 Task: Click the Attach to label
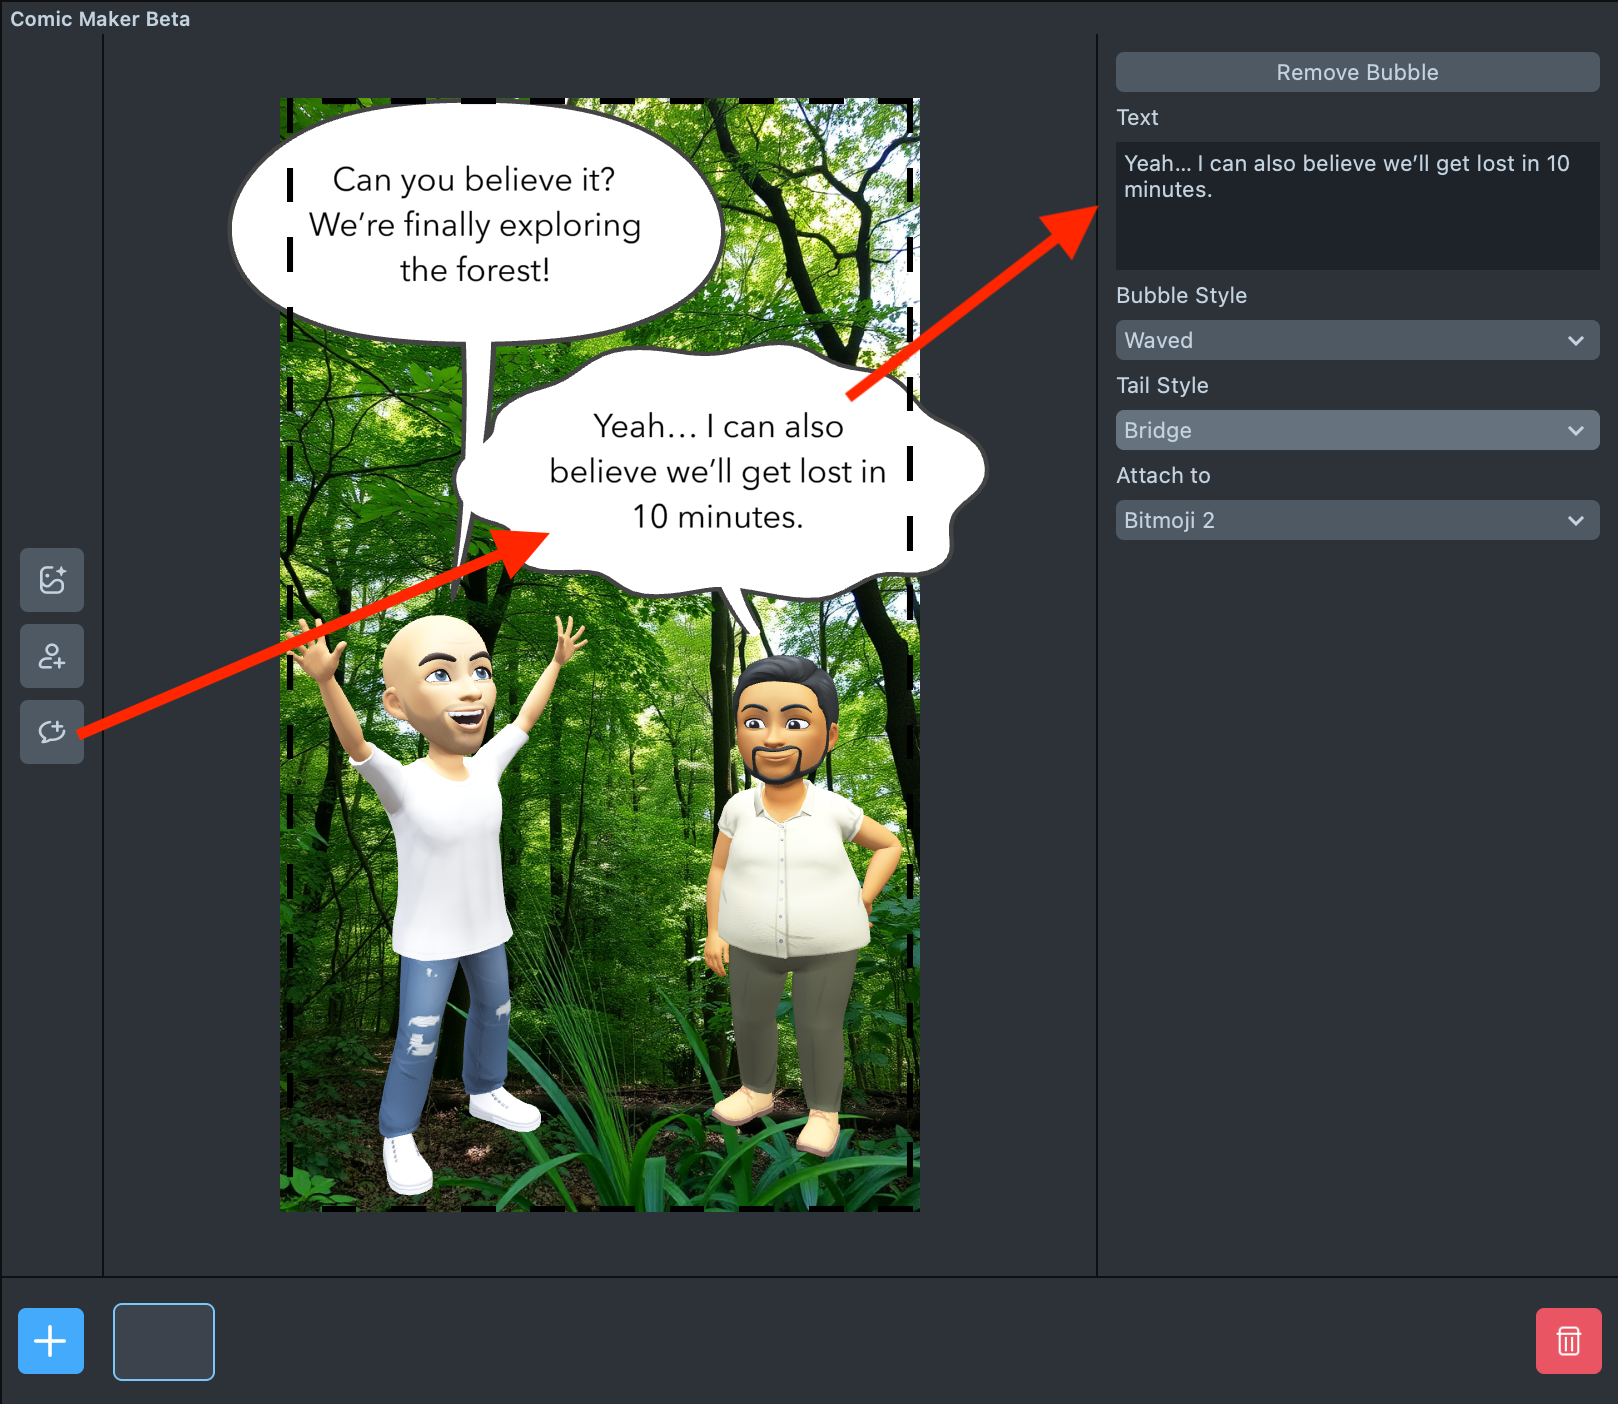coord(1163,475)
